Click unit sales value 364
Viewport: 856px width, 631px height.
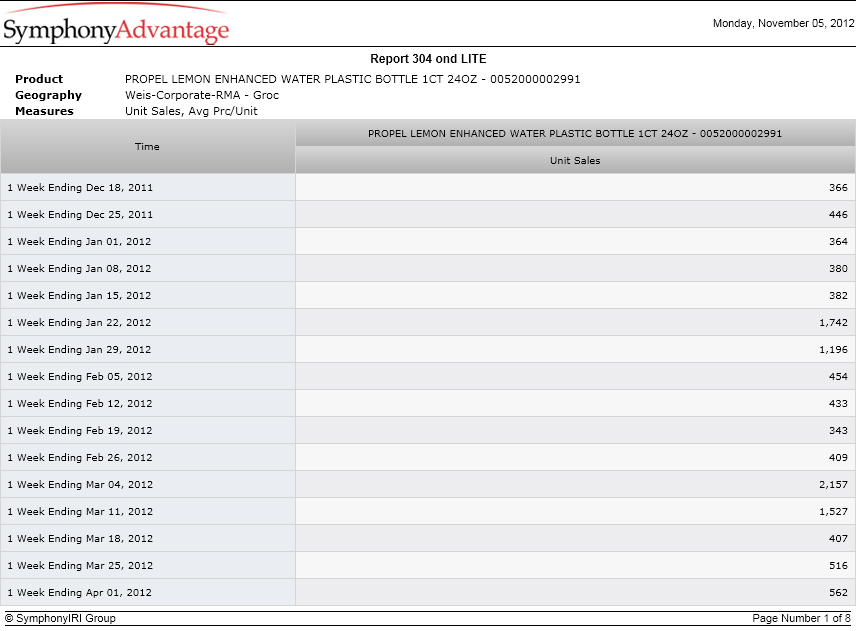pyautogui.click(x=838, y=241)
